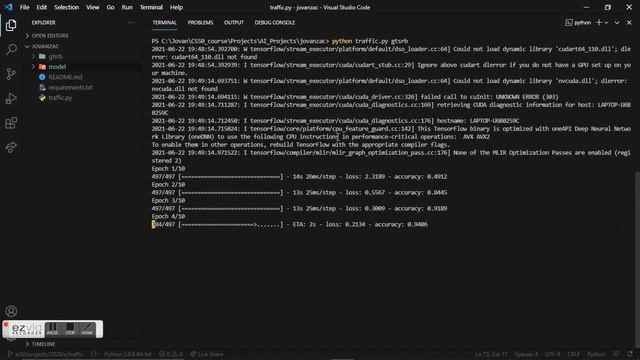Screen dimensions: 640x360
Task: Collapse the panel with the chevron icon
Action: [617, 22]
